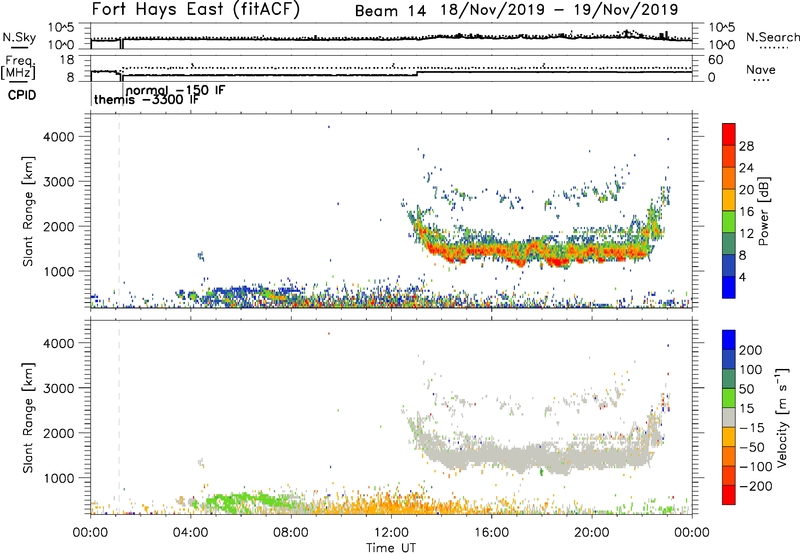Click the '12:00' time axis tick label
The image size is (800, 554).
(391, 533)
